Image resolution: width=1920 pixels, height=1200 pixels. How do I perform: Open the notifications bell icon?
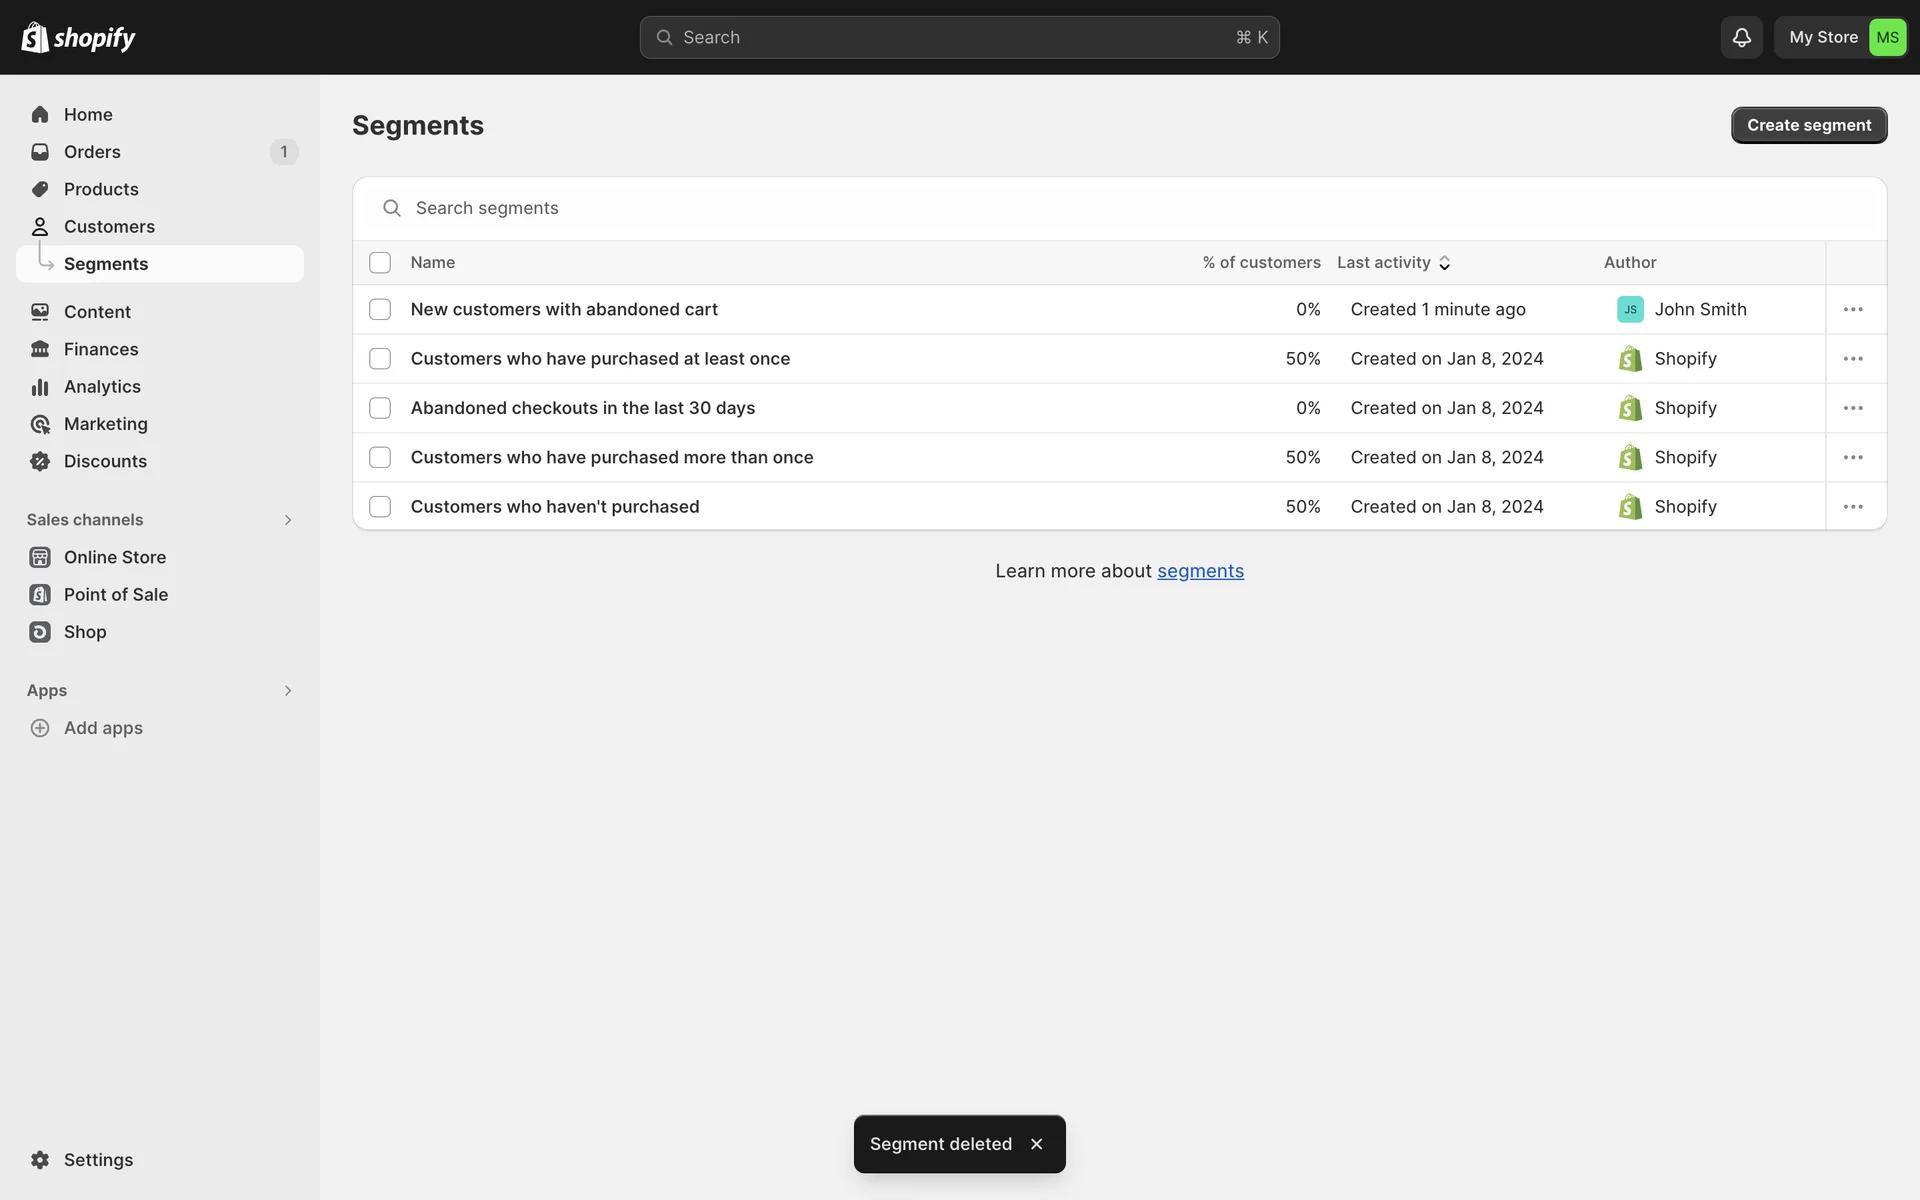click(x=1741, y=37)
